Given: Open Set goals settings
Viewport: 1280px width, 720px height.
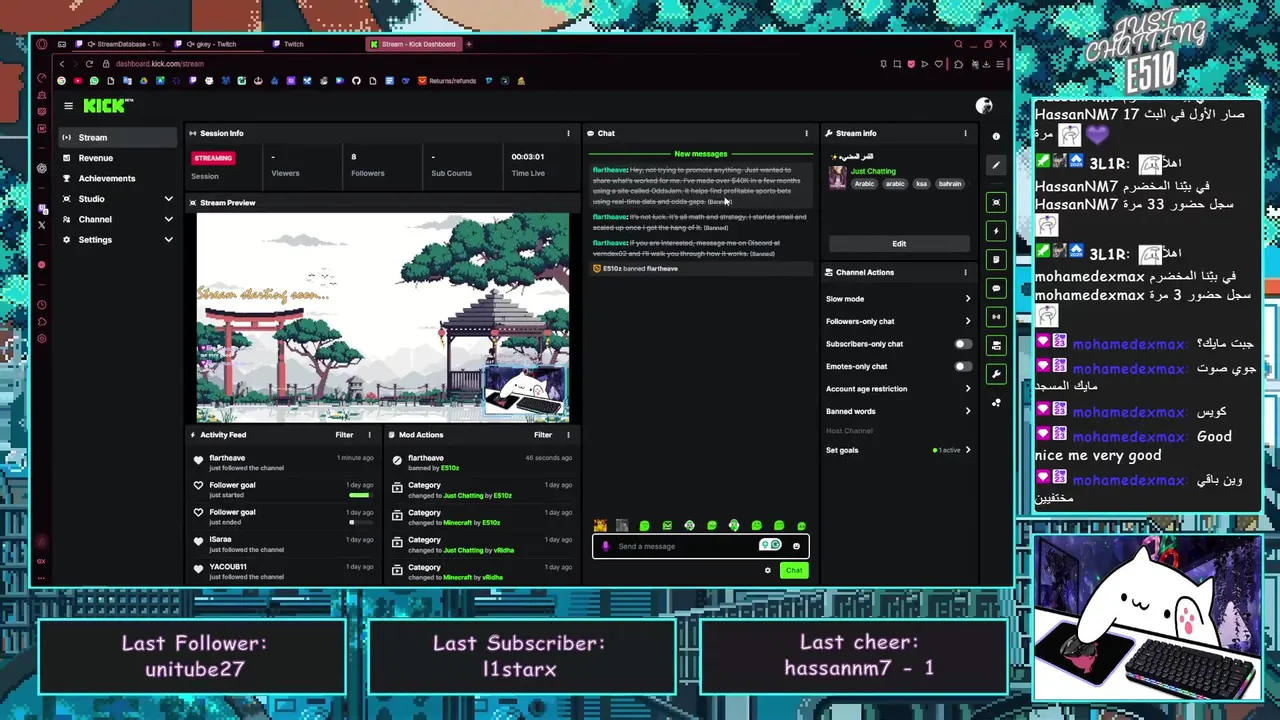Looking at the screenshot, I should [x=898, y=450].
